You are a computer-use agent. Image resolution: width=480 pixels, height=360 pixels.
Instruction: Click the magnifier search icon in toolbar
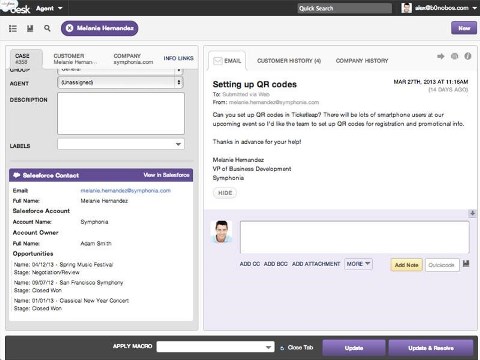coord(47,28)
